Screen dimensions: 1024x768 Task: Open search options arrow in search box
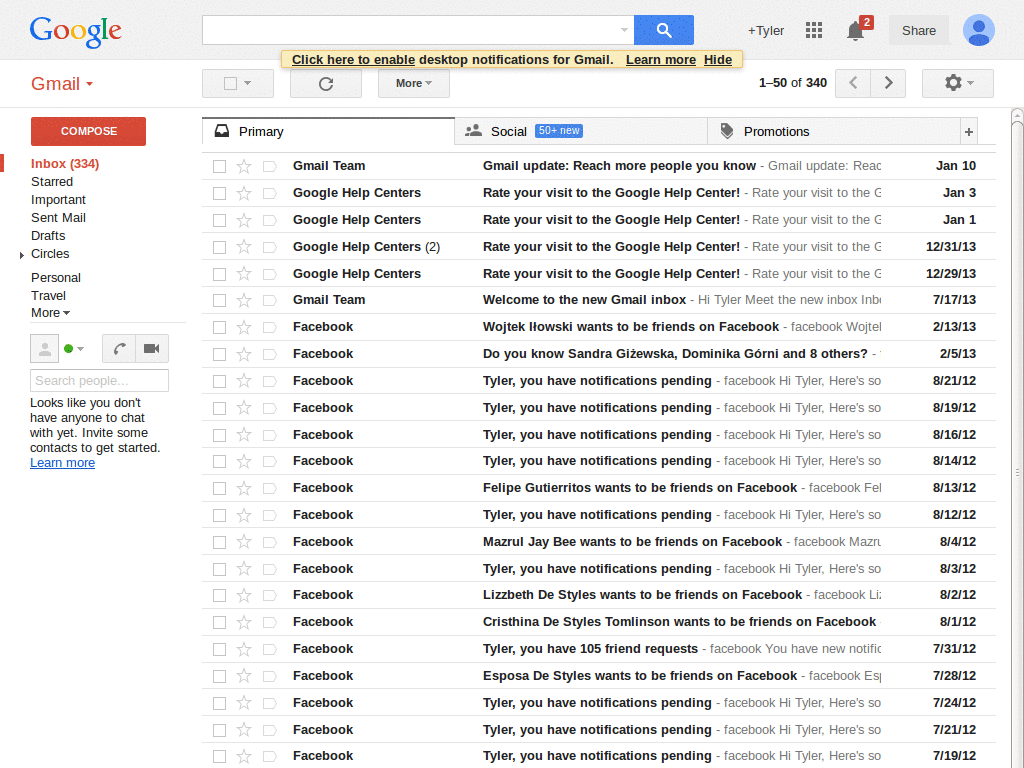(x=624, y=30)
